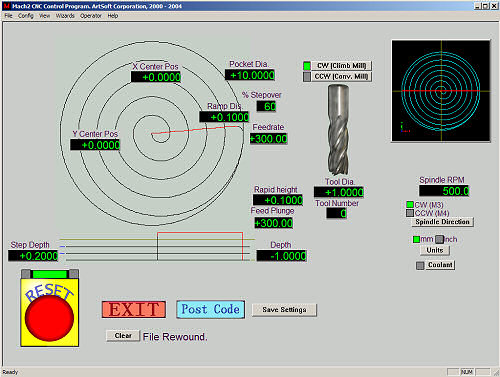Image resolution: width=500 pixels, height=377 pixels.
Task: Click the green LED above RESET
Action: [50, 274]
